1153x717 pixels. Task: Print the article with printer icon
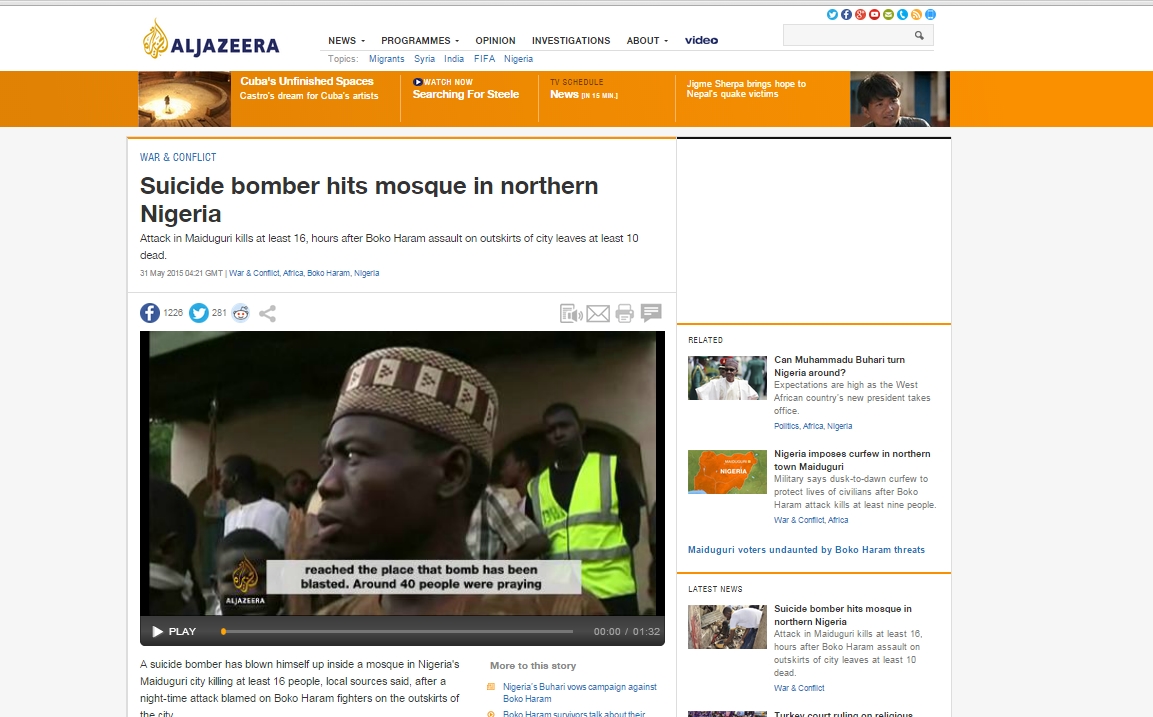[624, 314]
